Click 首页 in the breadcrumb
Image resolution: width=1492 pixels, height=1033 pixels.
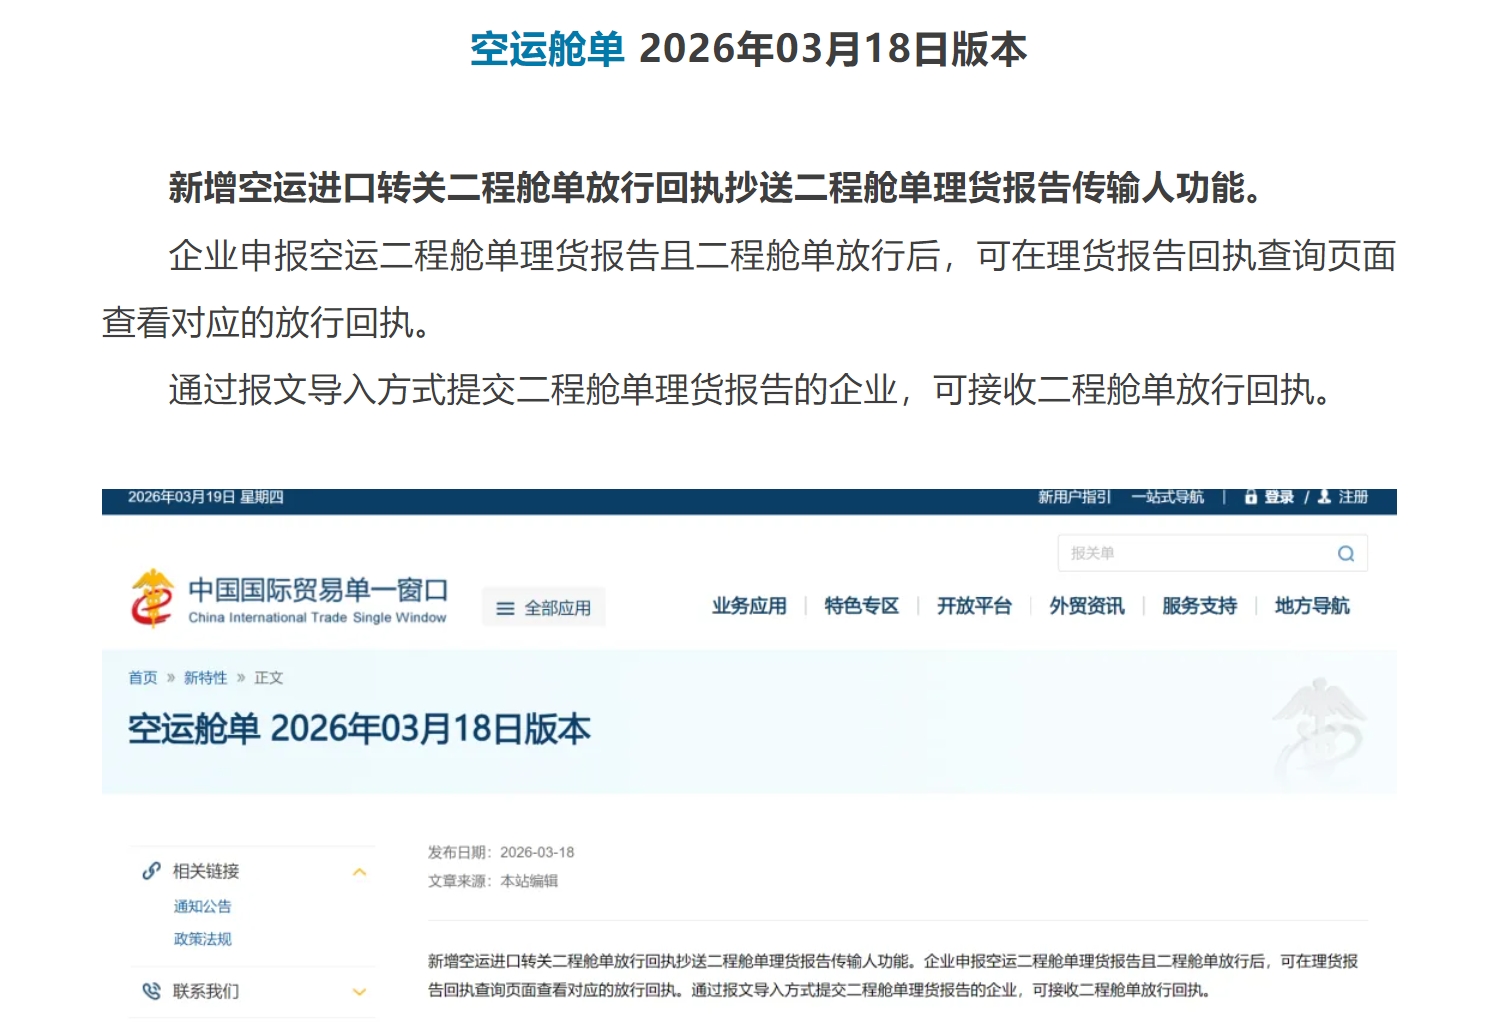(x=142, y=677)
